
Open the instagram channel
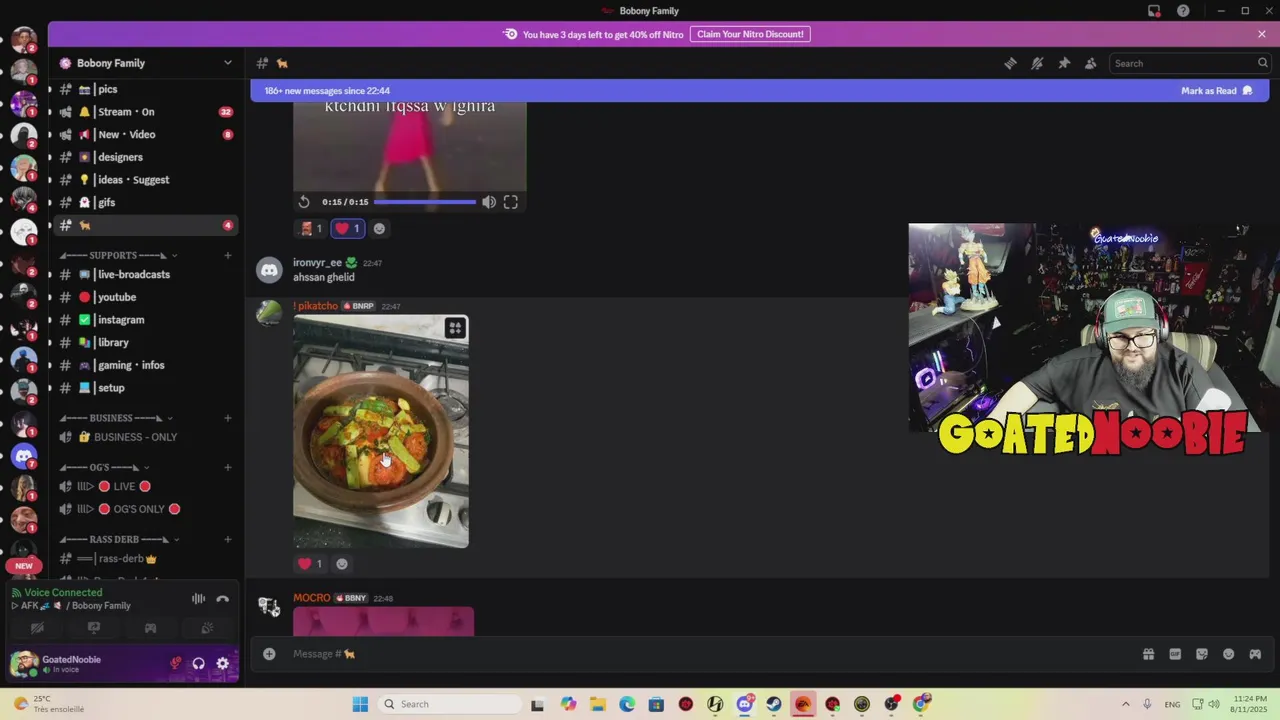pos(145,320)
